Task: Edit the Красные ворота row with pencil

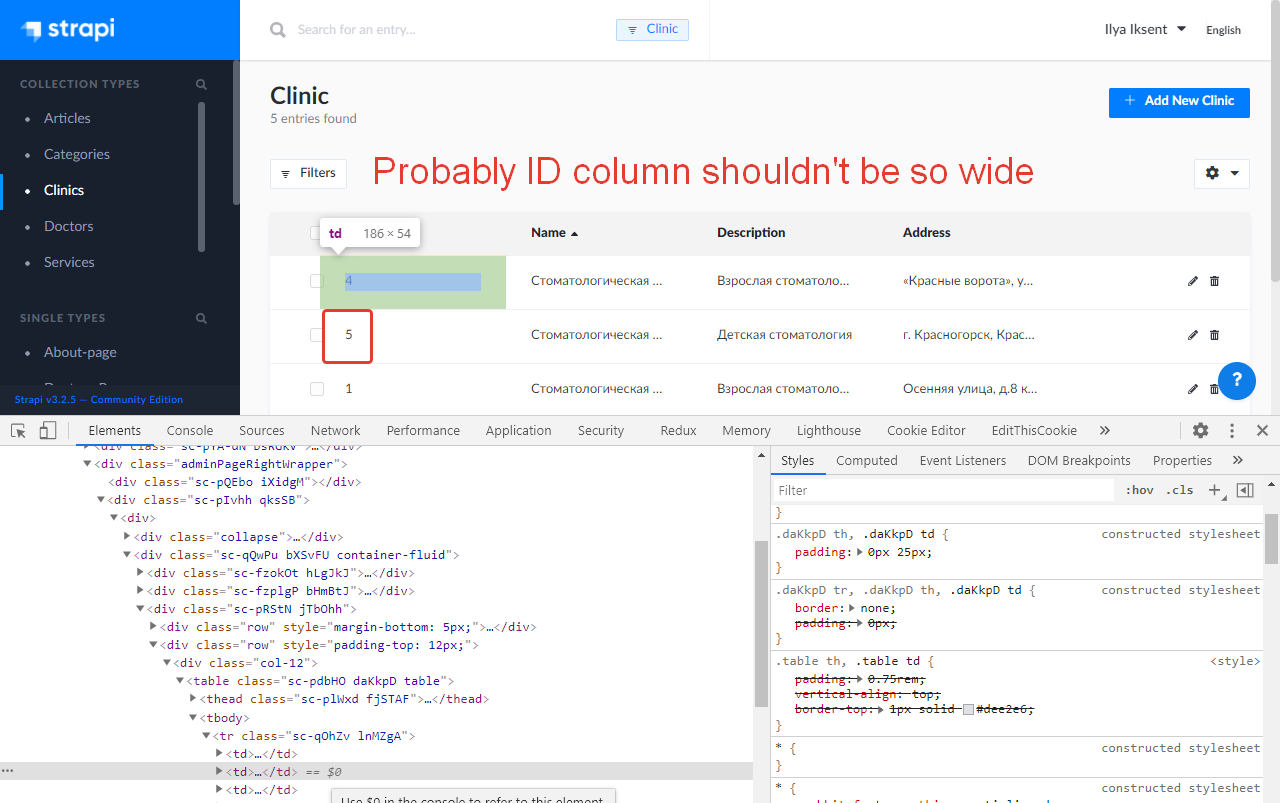Action: (x=1192, y=281)
